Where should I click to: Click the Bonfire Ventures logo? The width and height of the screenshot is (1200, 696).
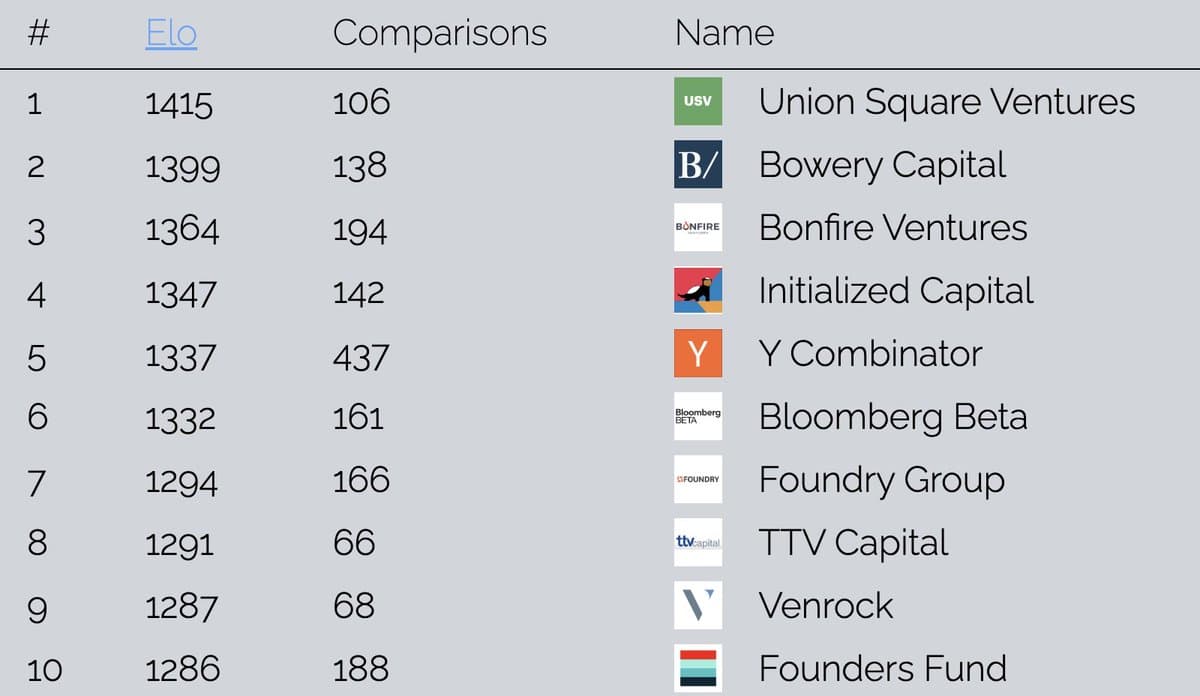[698, 227]
